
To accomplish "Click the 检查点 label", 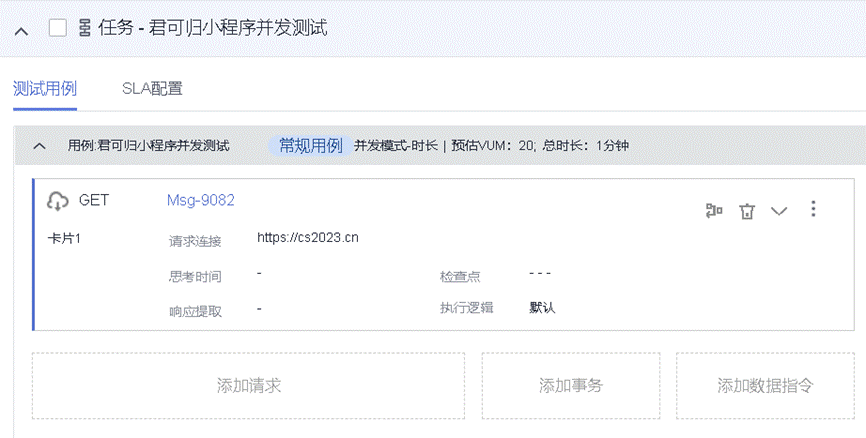I will click(x=460, y=276).
